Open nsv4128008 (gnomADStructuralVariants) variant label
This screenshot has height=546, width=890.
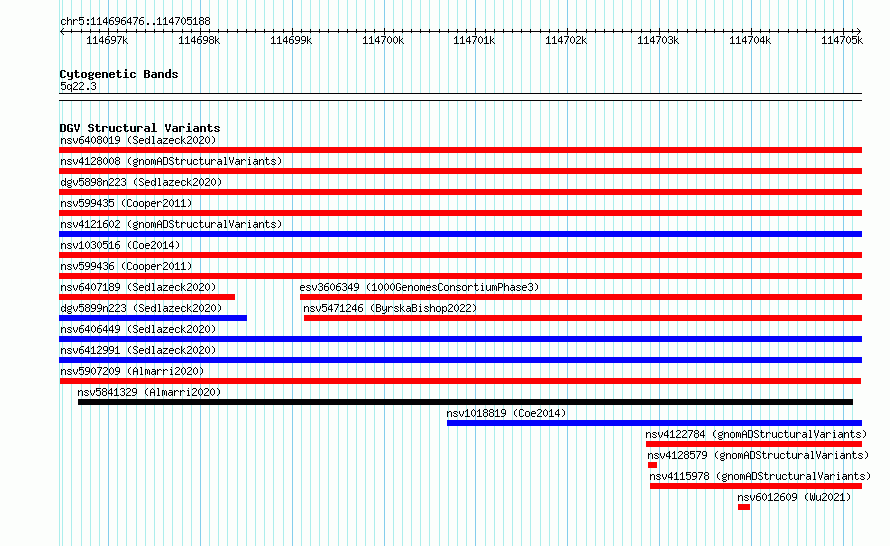pos(171,161)
